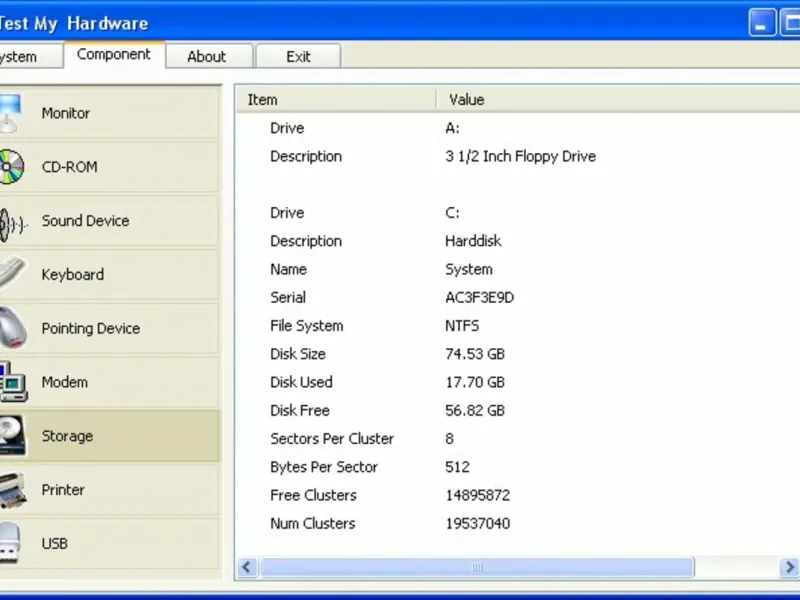Viewport: 800px width, 600px height.
Task: Click the Modem computers icon
Action: [x=13, y=382]
